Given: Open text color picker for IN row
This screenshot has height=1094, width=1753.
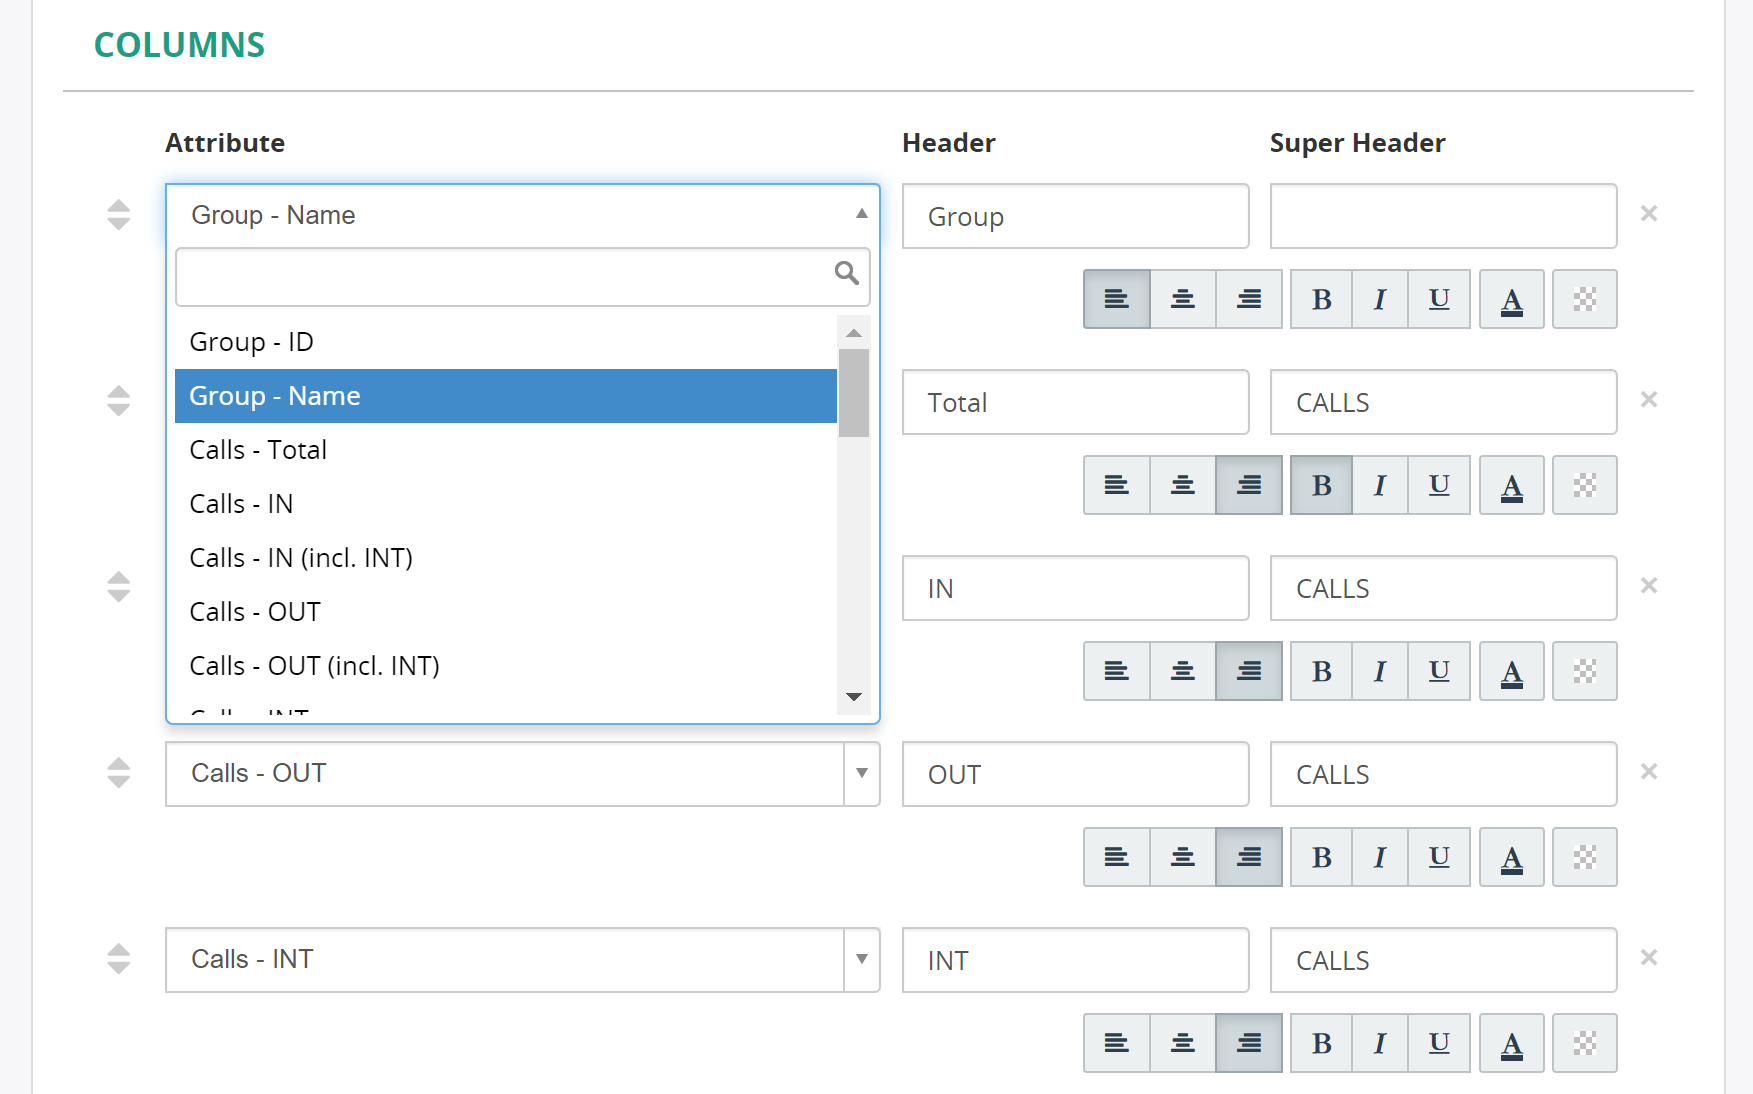Looking at the screenshot, I should click(x=1512, y=671).
